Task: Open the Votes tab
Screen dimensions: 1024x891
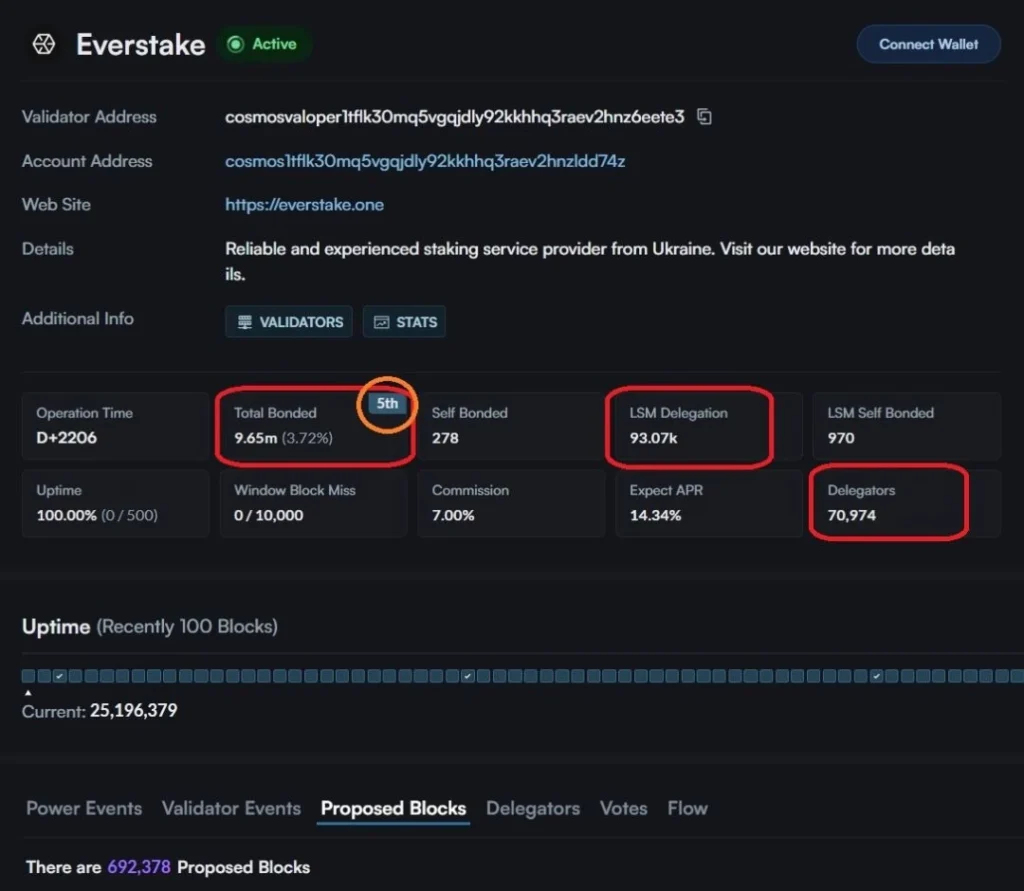Action: point(623,808)
